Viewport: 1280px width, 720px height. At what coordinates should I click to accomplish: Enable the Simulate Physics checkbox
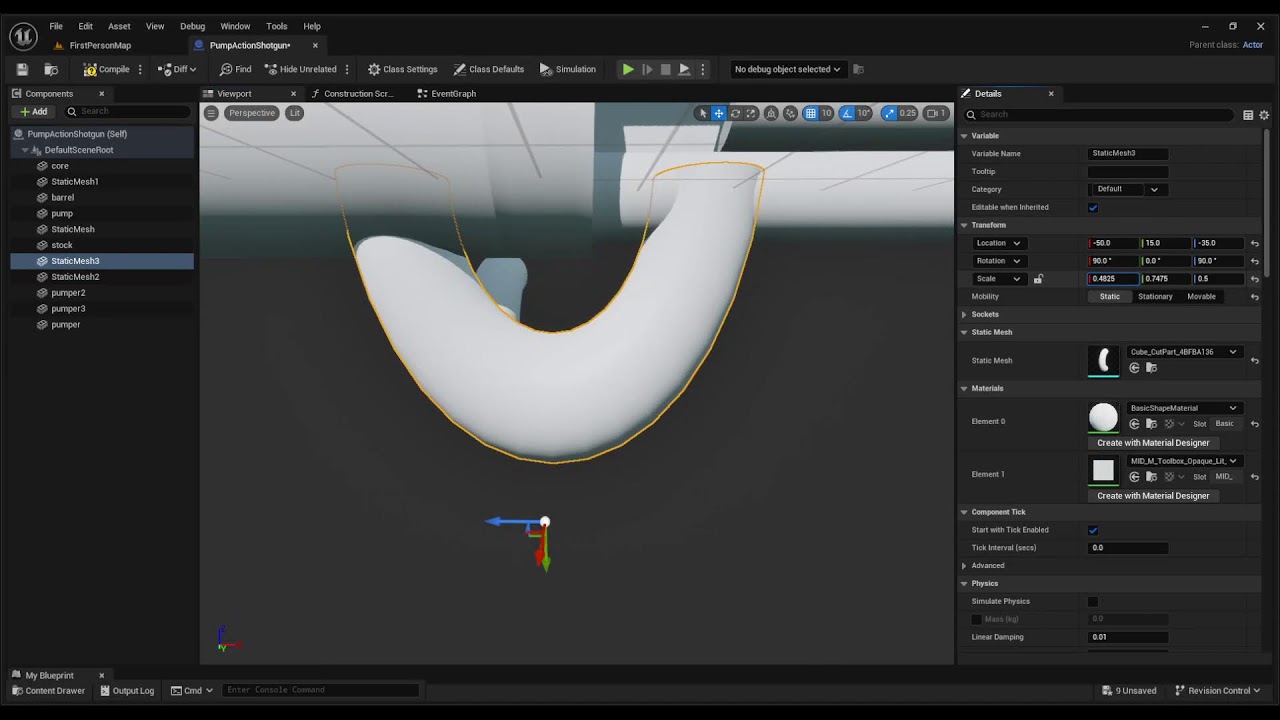tap(1093, 601)
